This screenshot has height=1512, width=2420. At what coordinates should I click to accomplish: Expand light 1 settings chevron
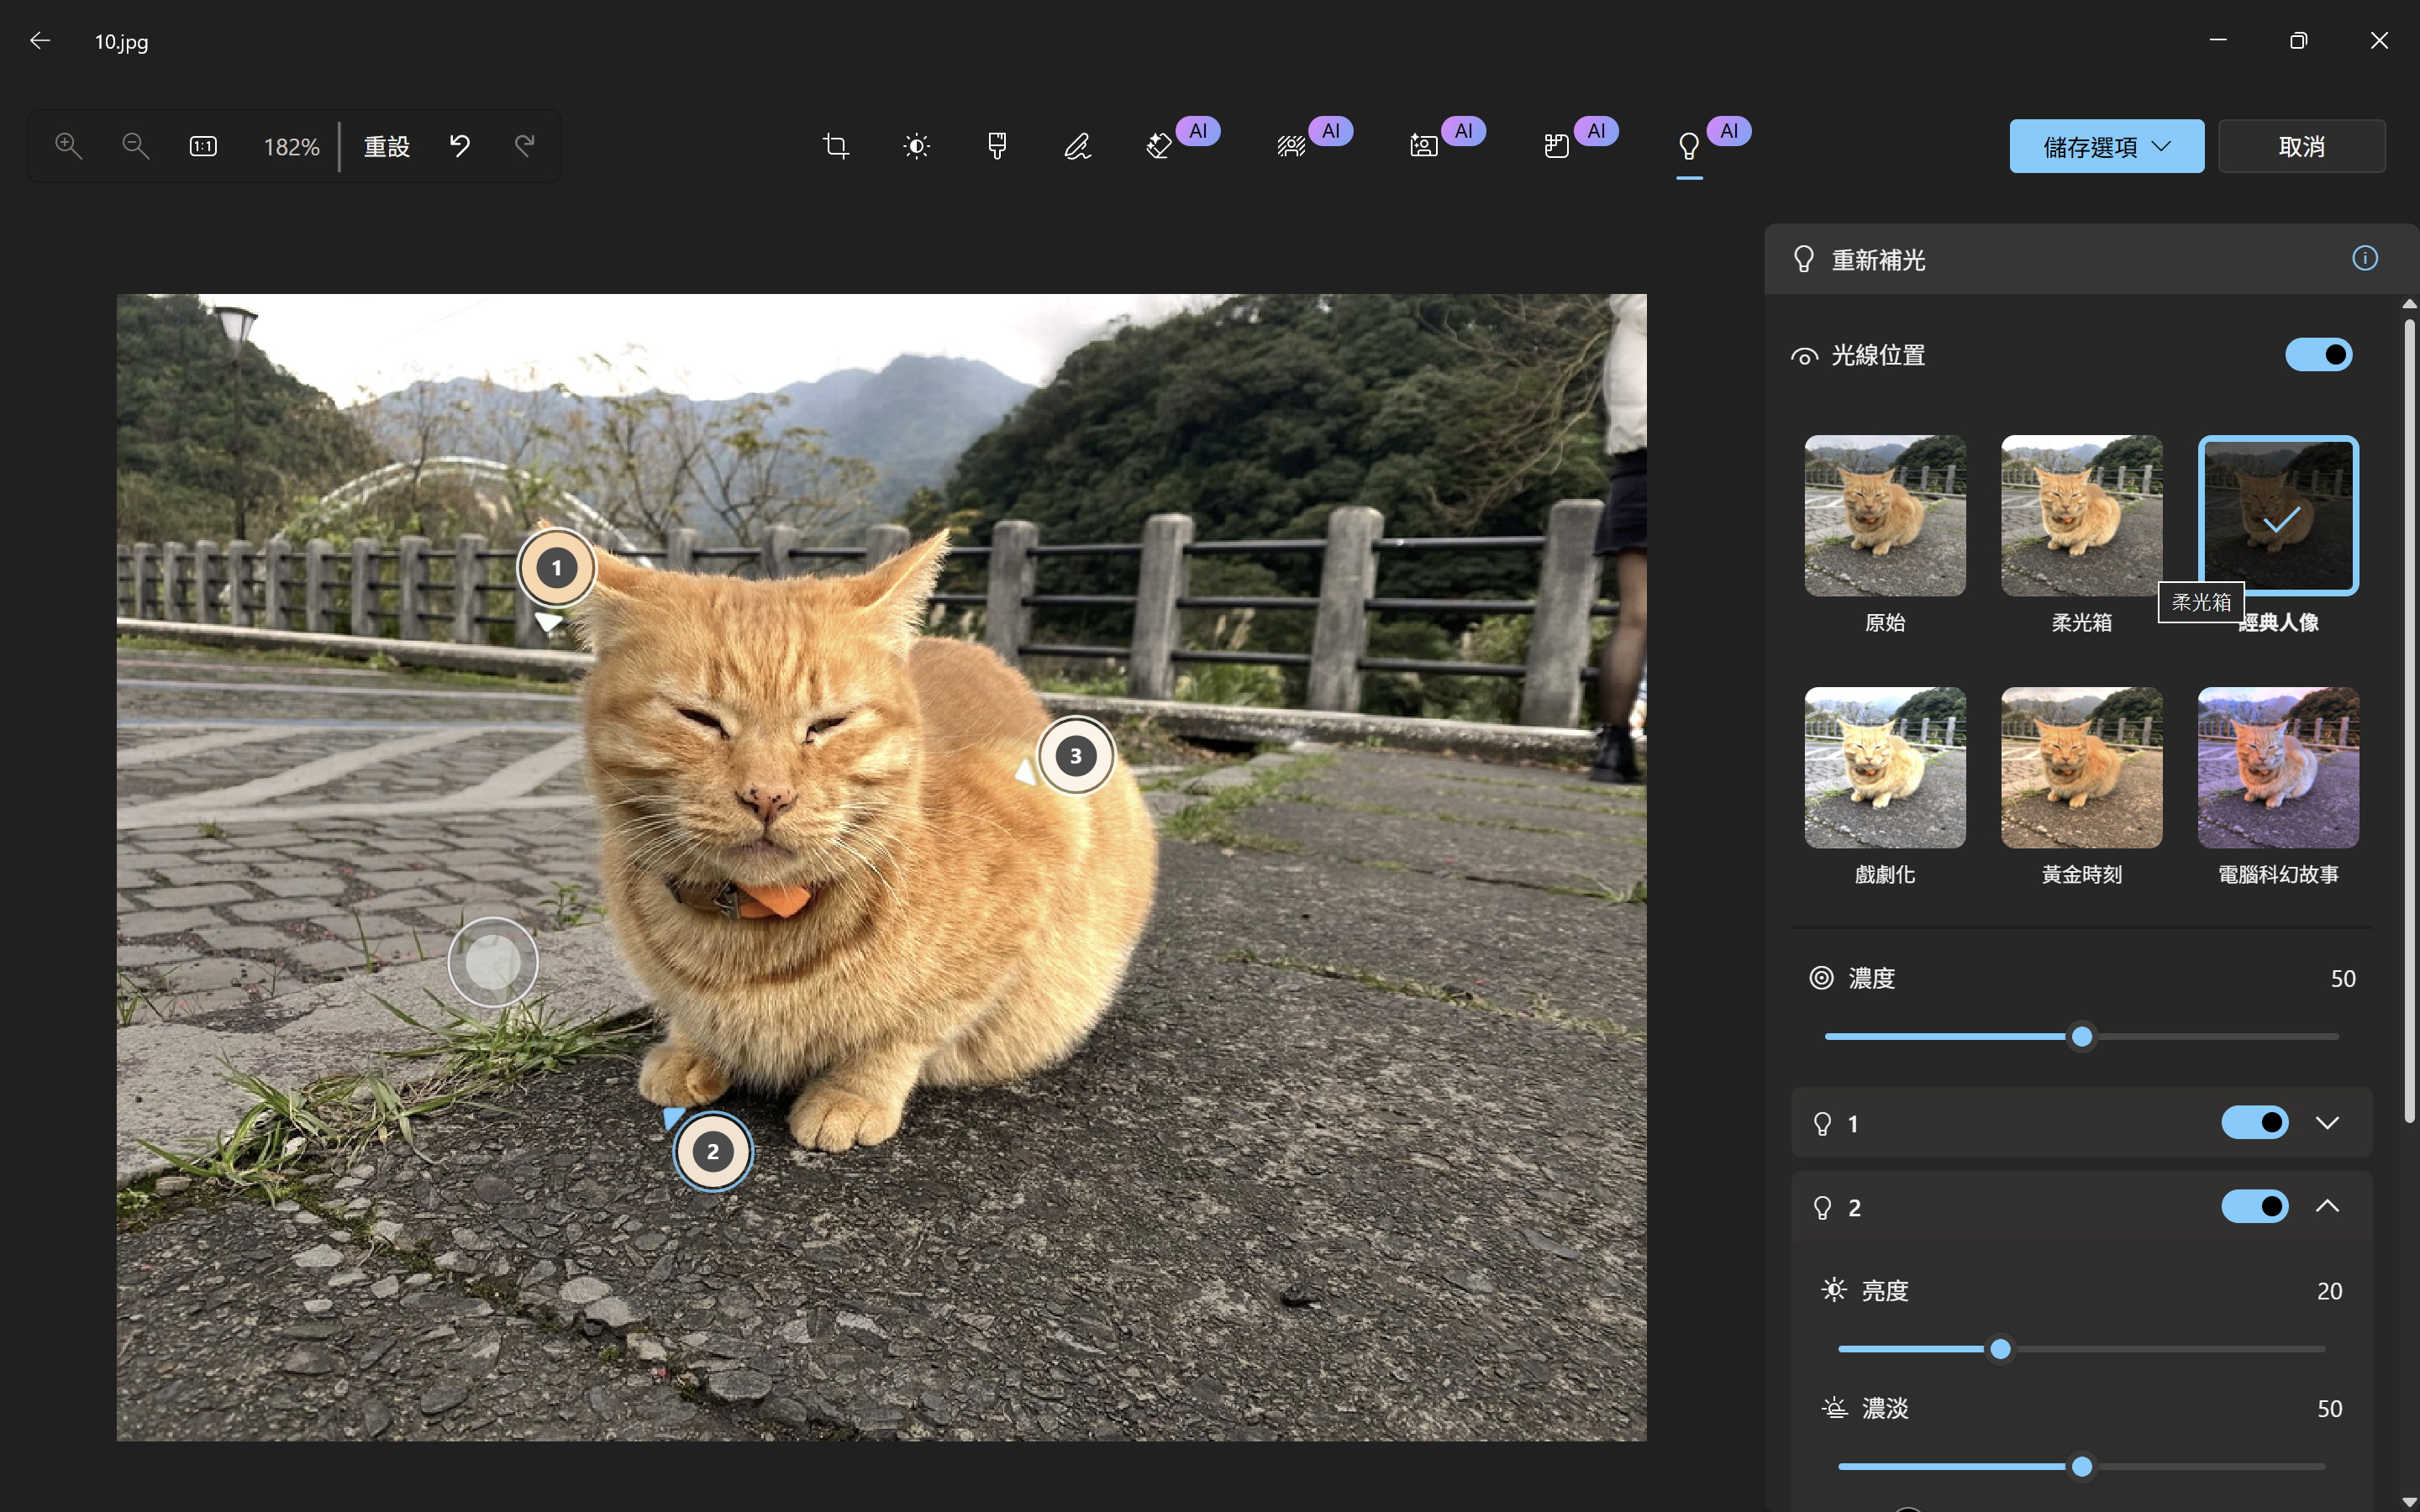tap(2327, 1123)
